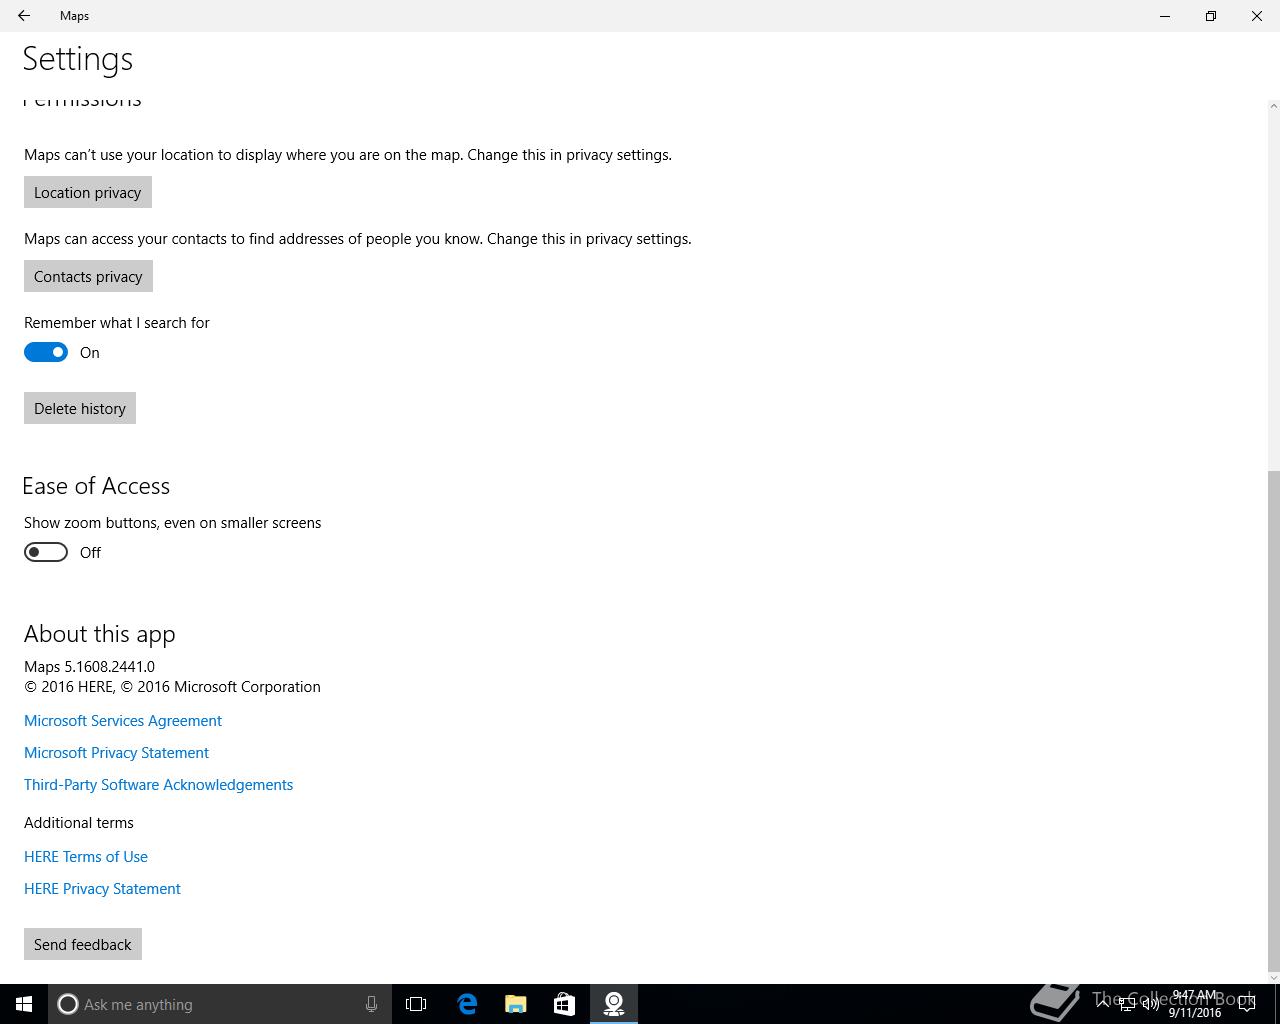Click the 'Maps 5.1608.2441.0' version text

89,666
